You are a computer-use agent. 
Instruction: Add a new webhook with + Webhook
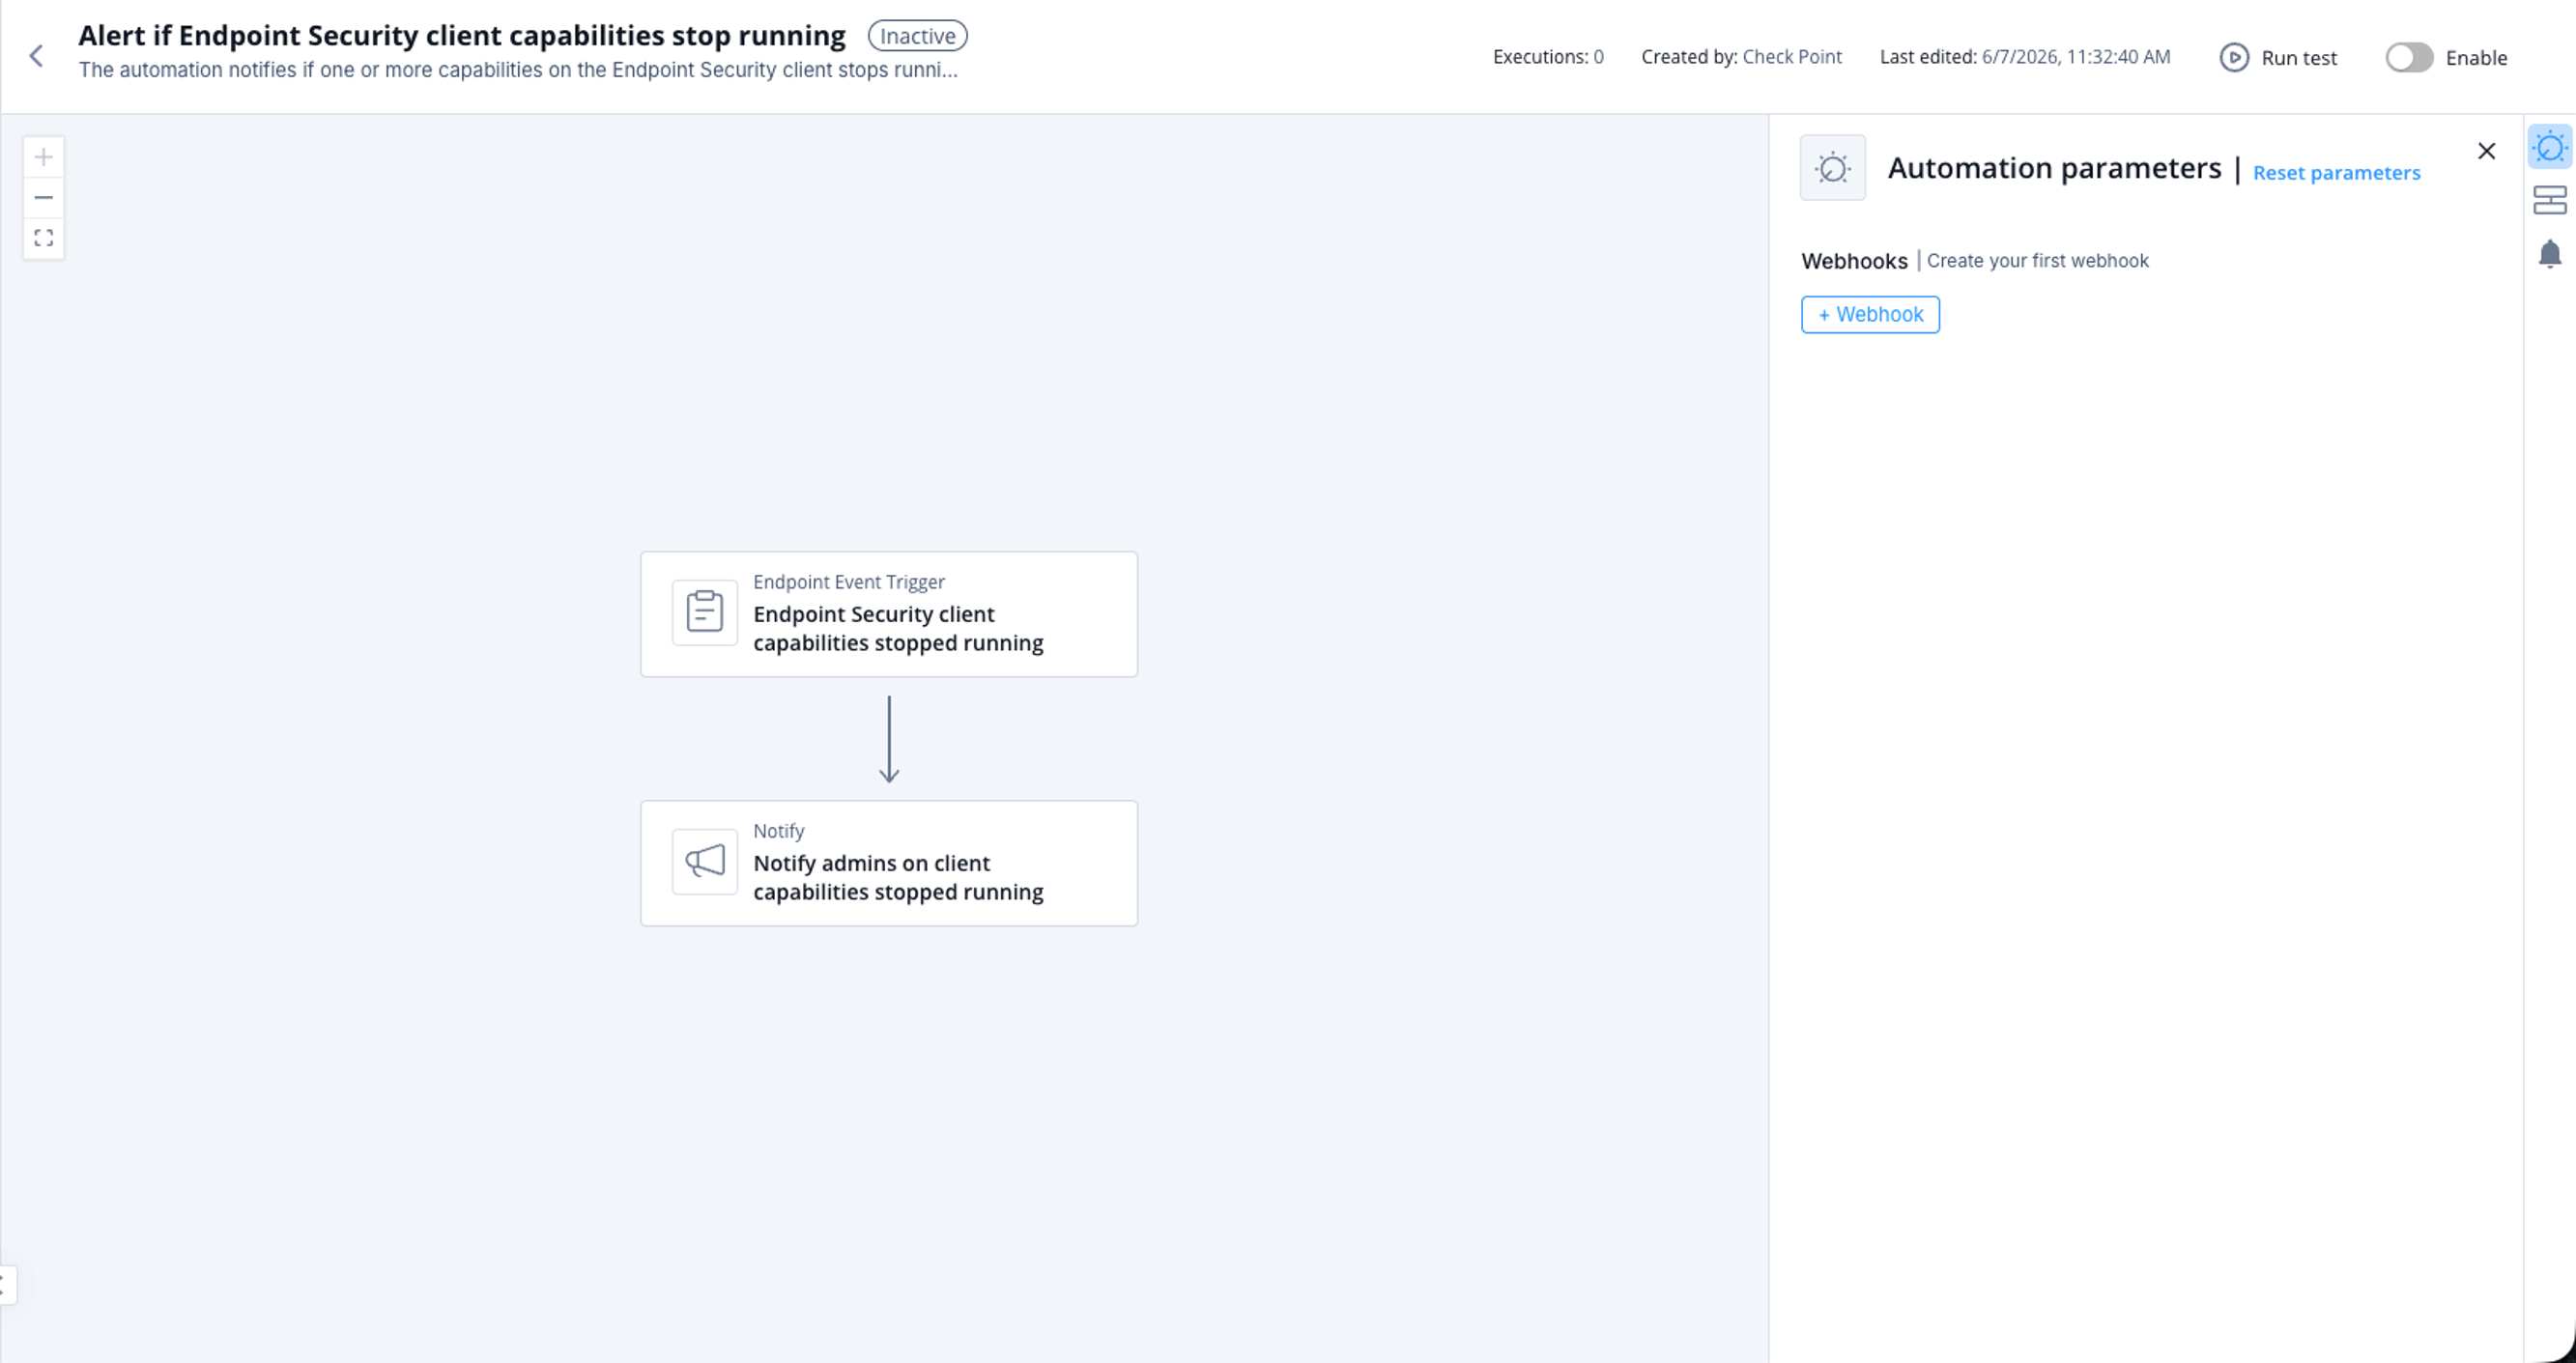coord(1870,314)
